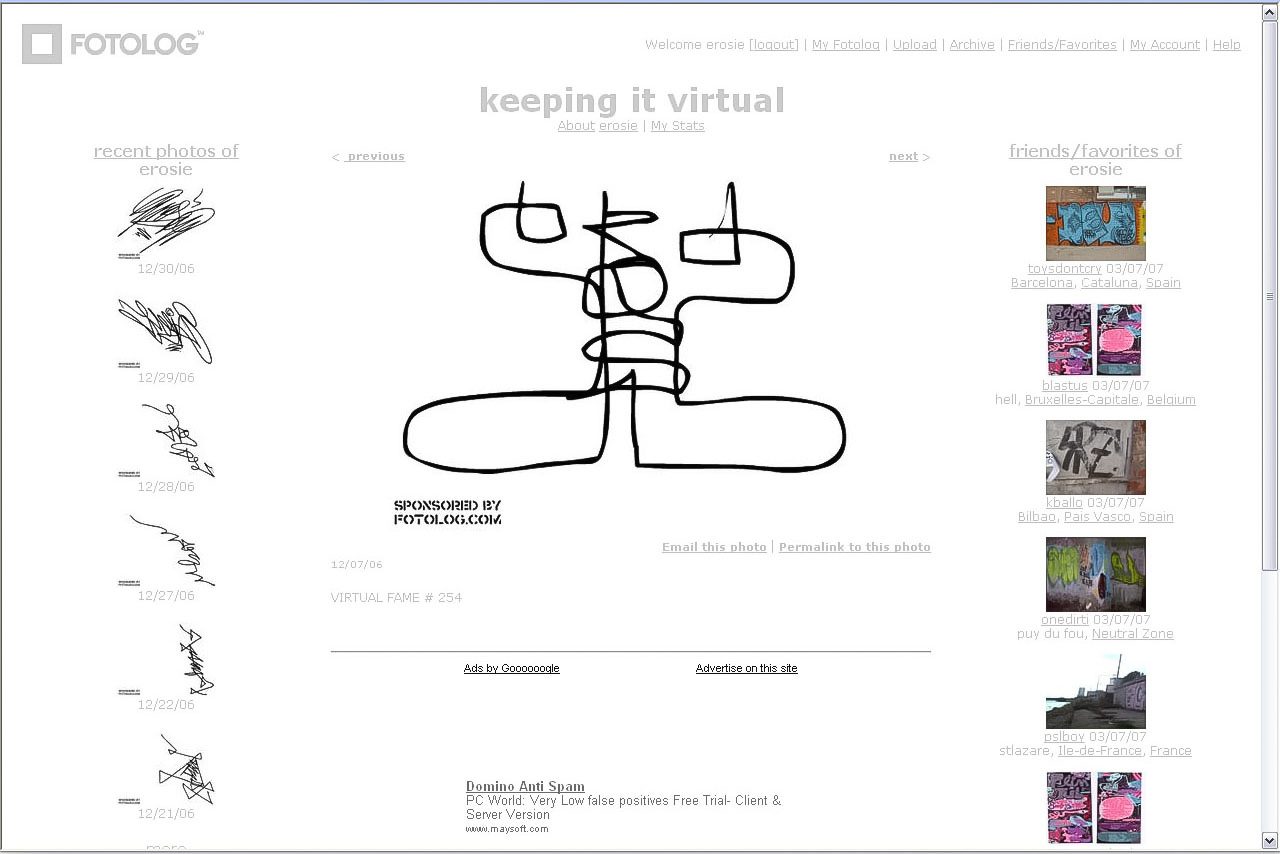Open Friends/Favorites in top navigation
Image resolution: width=1280 pixels, height=854 pixels.
(x=1061, y=45)
